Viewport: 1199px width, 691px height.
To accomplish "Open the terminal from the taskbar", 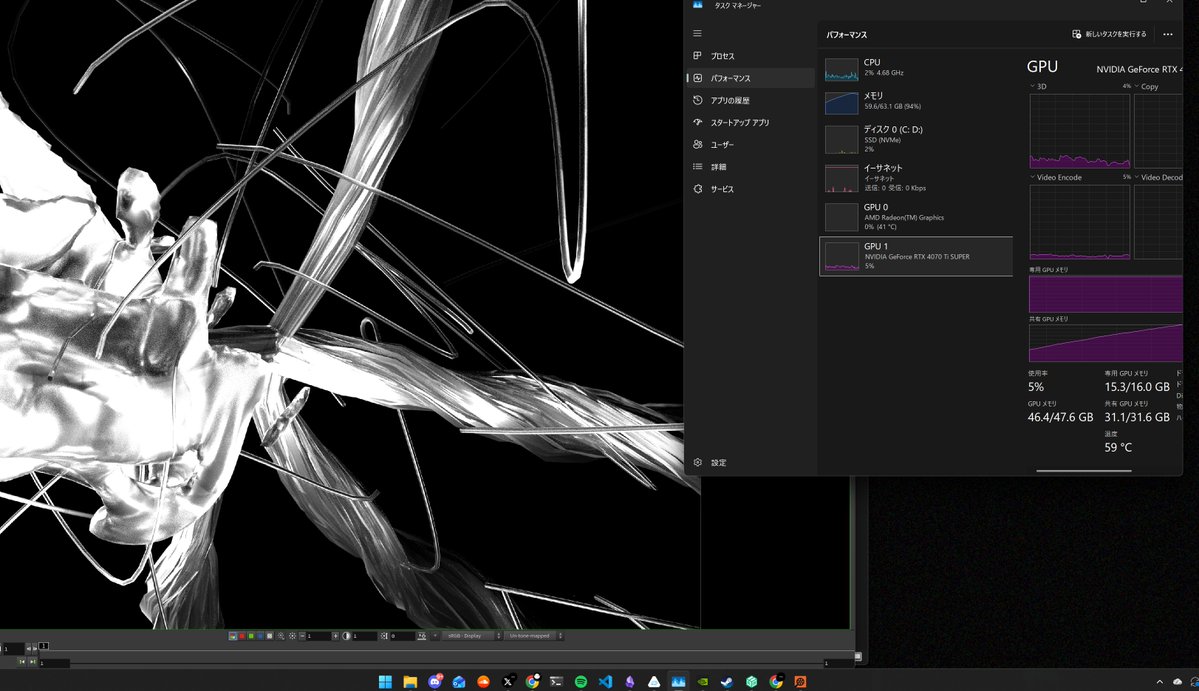I will click(557, 681).
